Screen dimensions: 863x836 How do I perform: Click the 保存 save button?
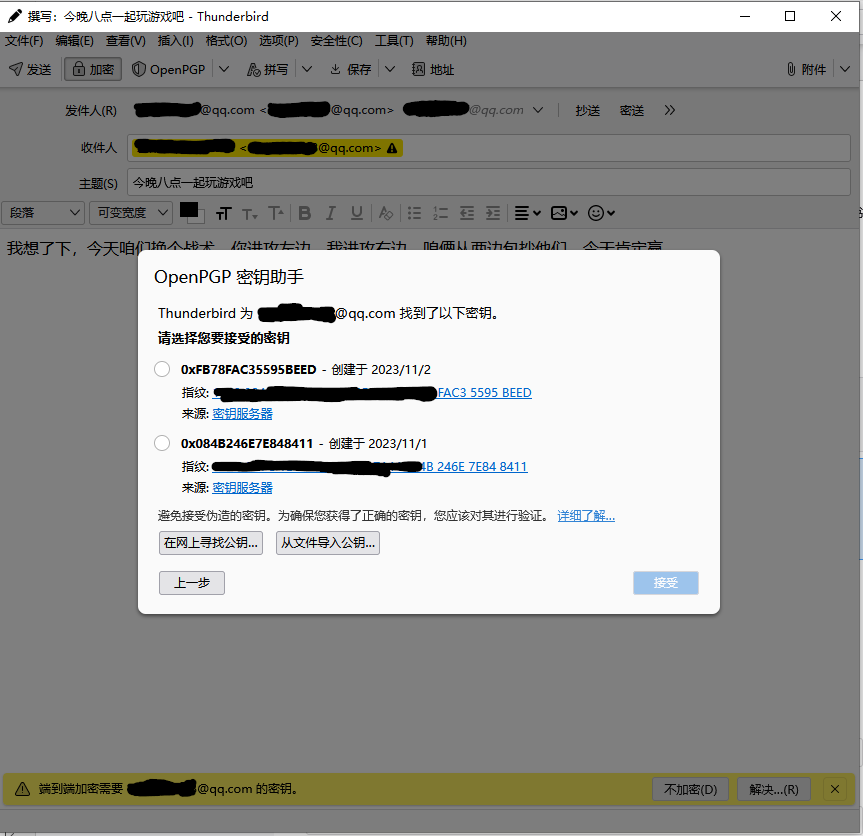pyautogui.click(x=349, y=69)
